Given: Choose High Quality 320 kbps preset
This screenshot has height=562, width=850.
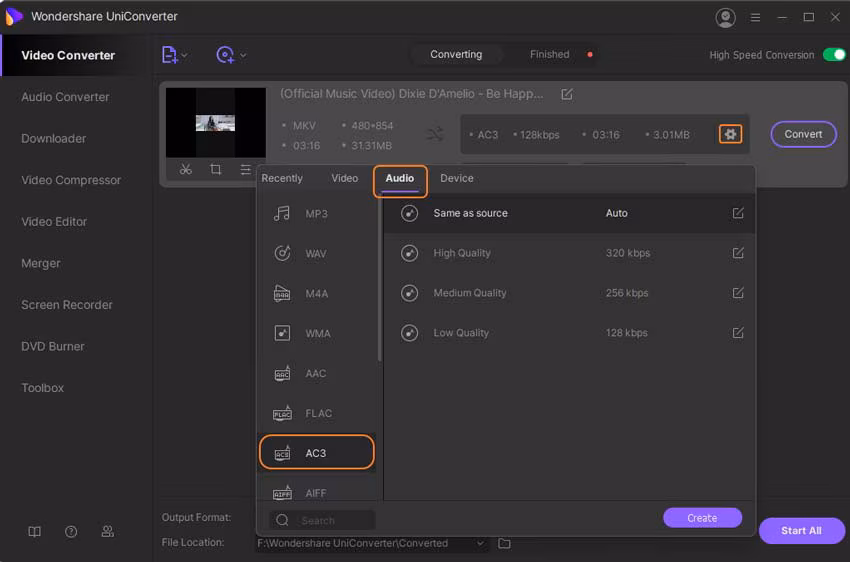Looking at the screenshot, I should [569, 253].
